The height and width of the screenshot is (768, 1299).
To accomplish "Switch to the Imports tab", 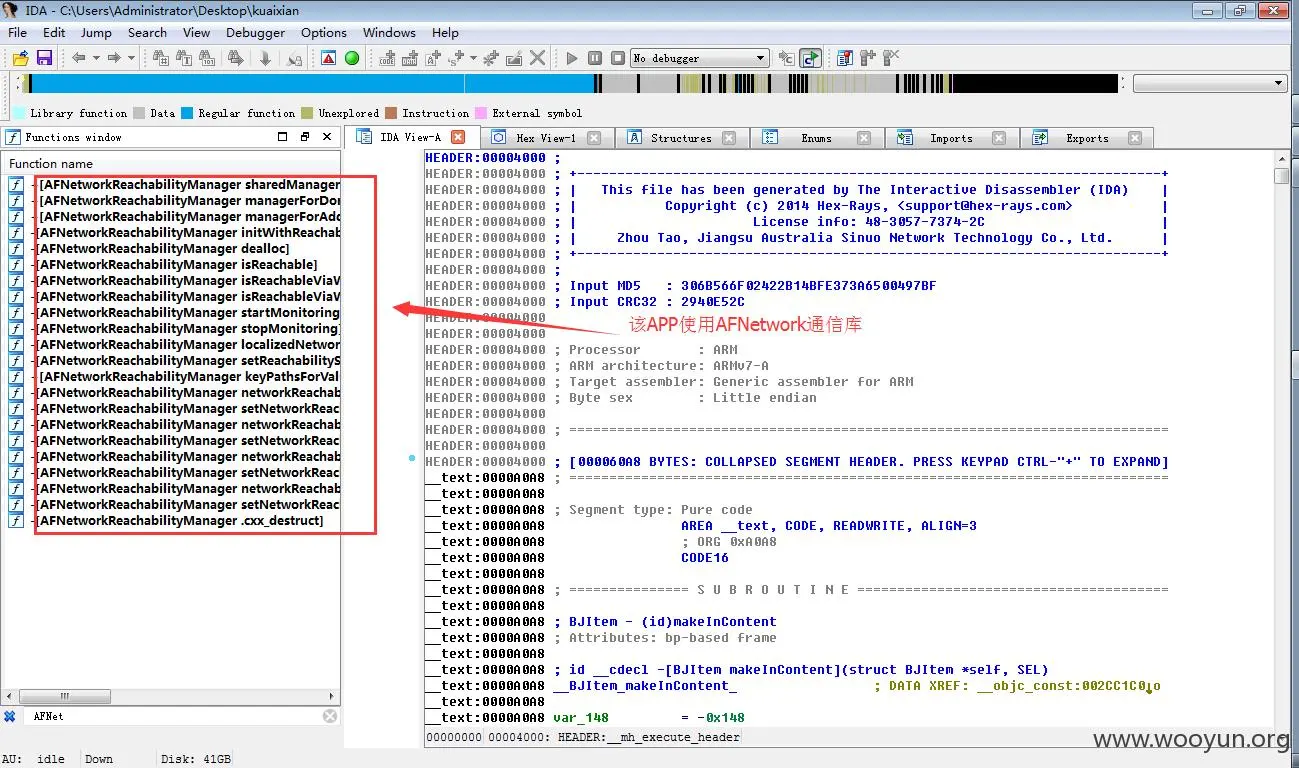I will click(x=950, y=138).
